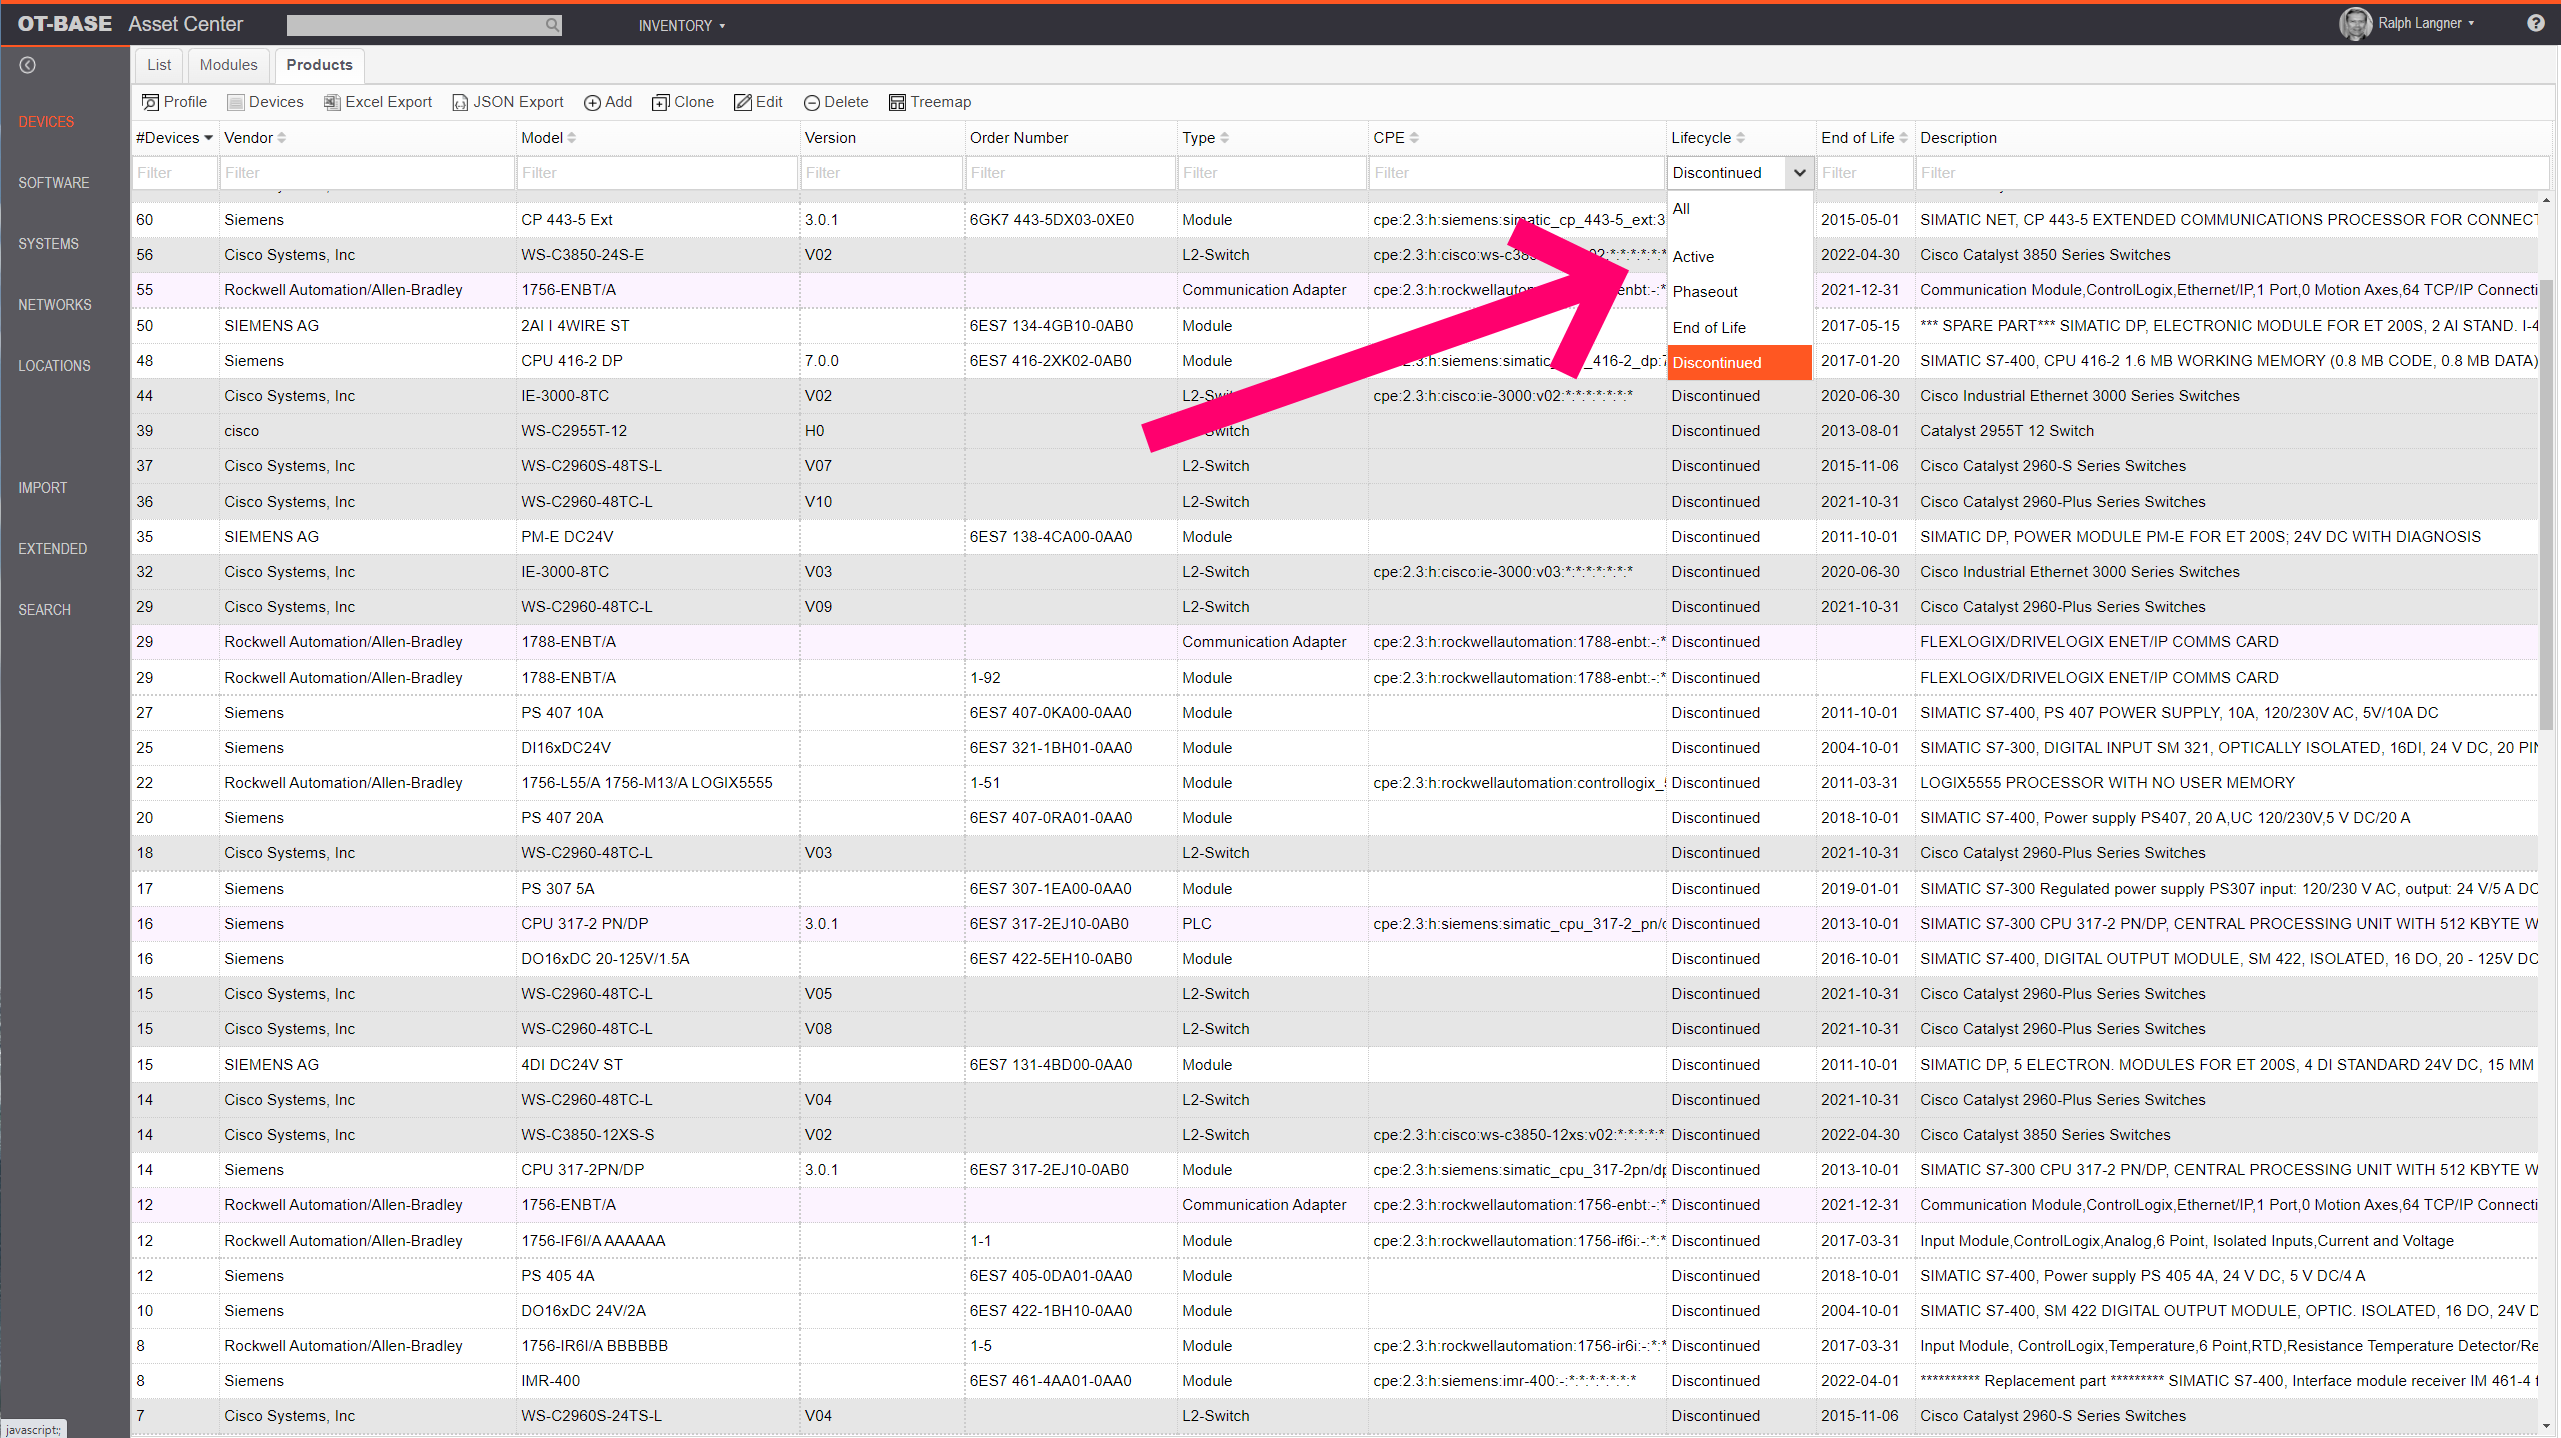Sort by the #Devices column arrow
This screenshot has height=1438, width=2561.
click(x=208, y=138)
